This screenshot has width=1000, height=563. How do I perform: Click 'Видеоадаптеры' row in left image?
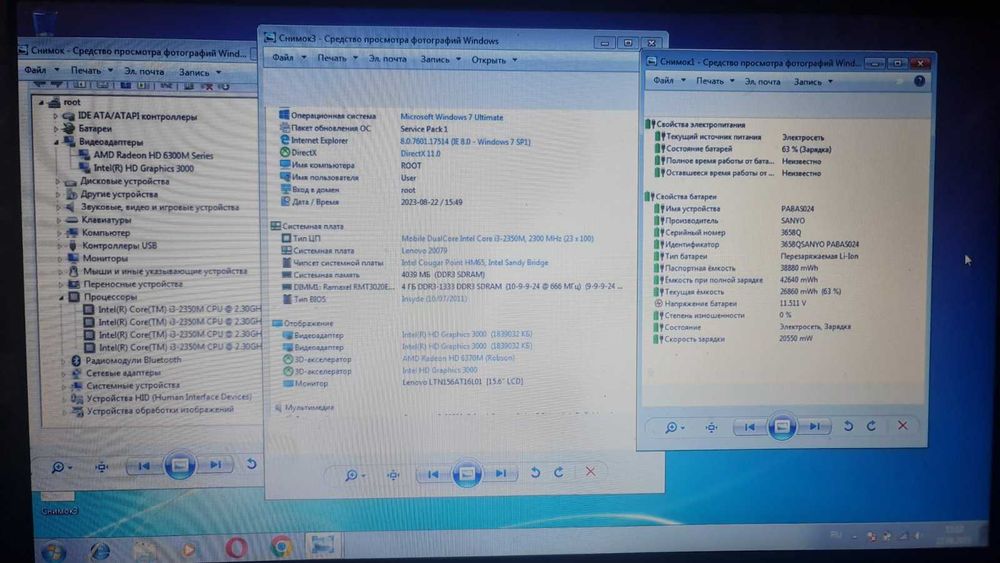pos(103,142)
